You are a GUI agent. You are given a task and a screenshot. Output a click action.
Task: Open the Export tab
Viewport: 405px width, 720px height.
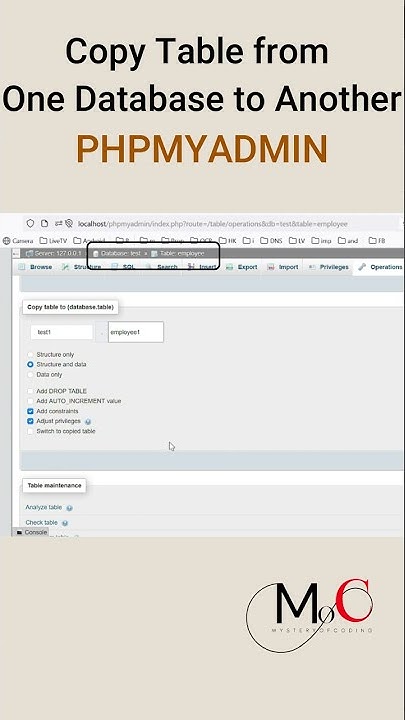point(242,267)
